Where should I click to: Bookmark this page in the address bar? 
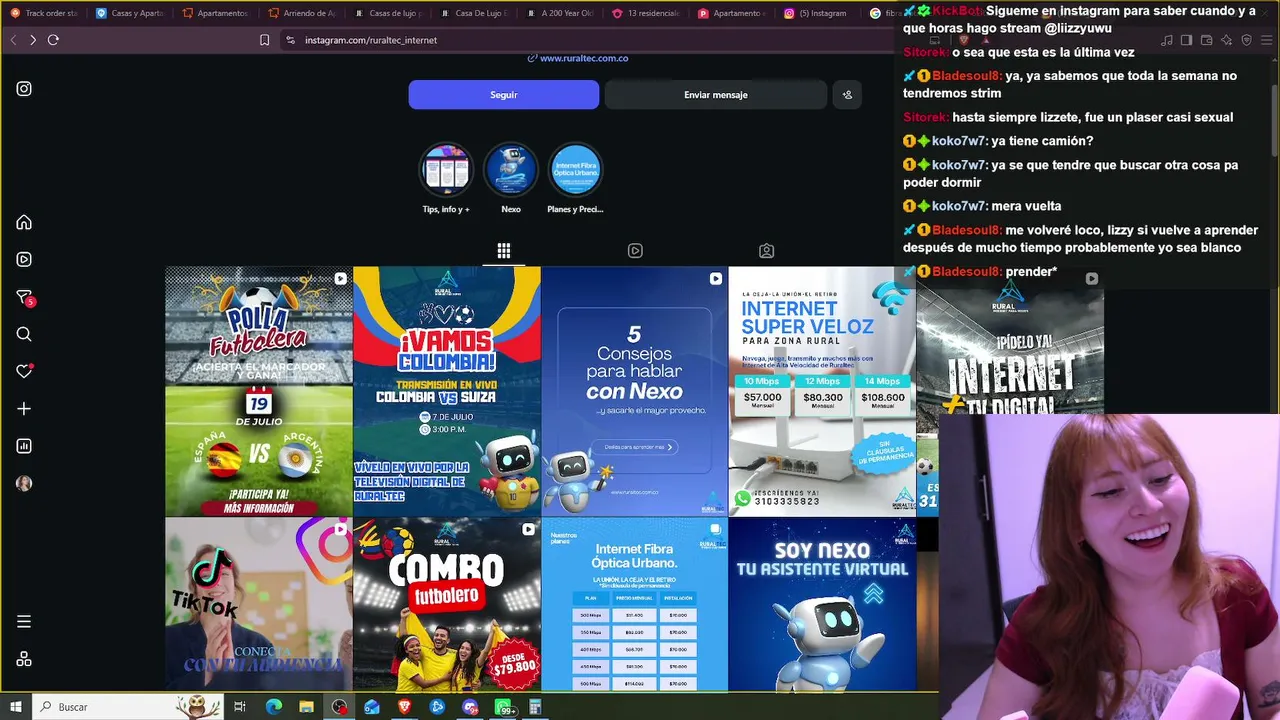pyautogui.click(x=264, y=40)
